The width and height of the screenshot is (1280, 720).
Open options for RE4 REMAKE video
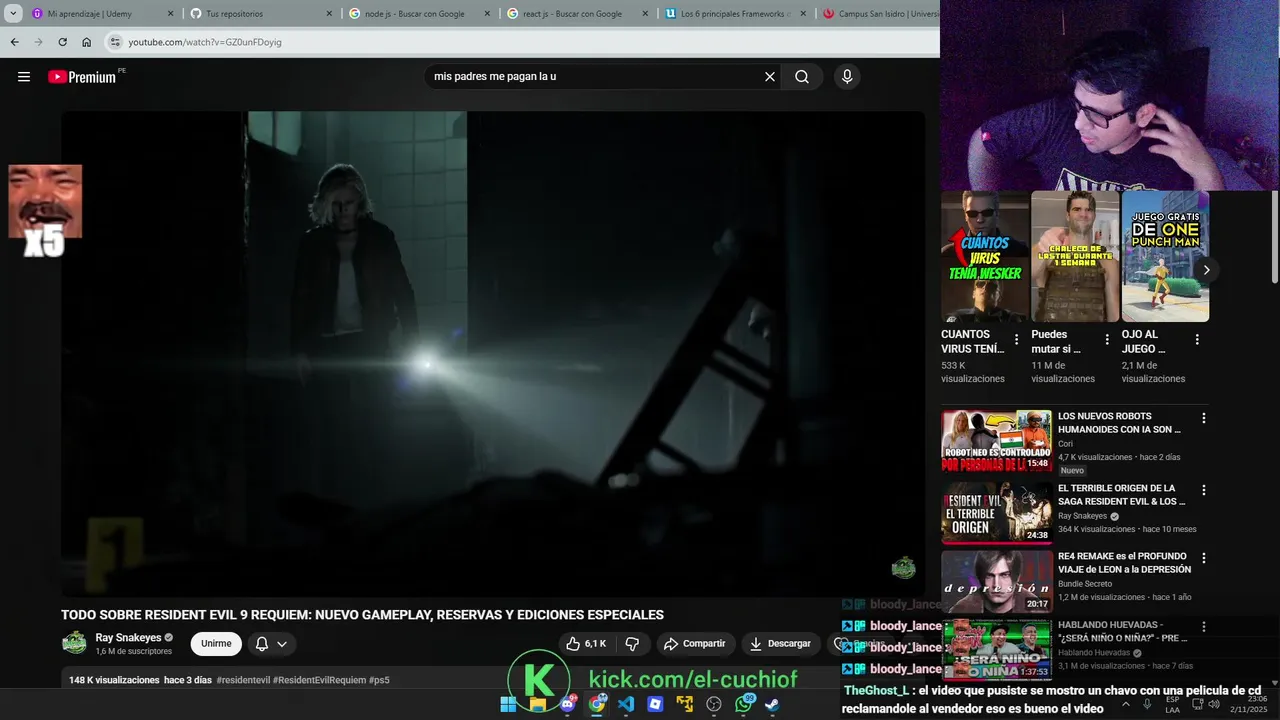[x=1203, y=558]
